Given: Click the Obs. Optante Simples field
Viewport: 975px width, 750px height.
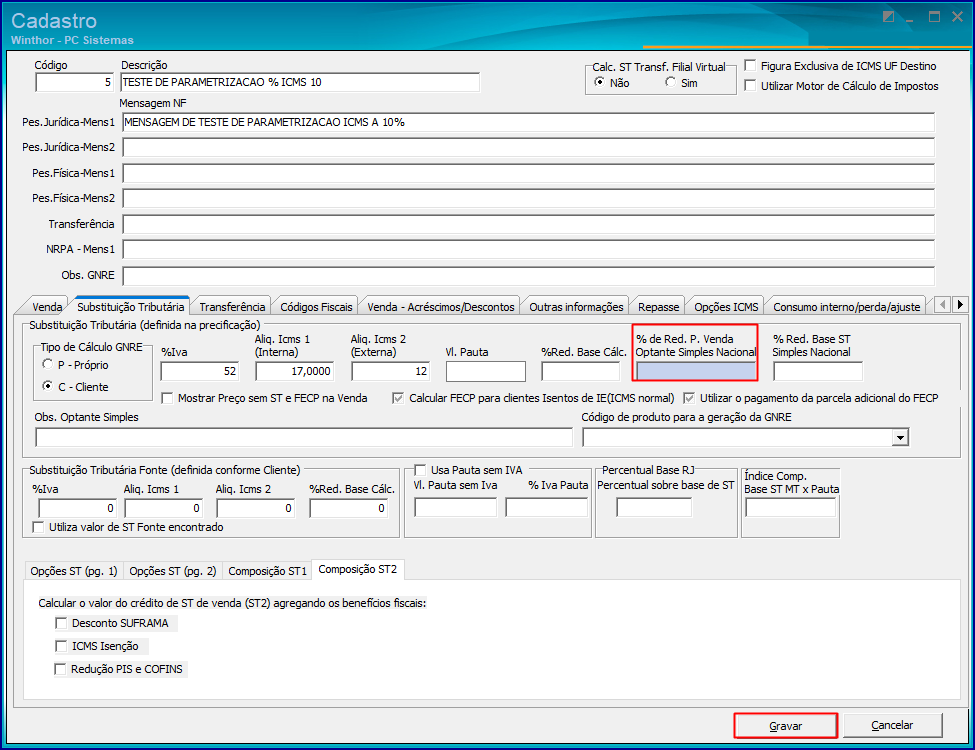Looking at the screenshot, I should [x=303, y=438].
